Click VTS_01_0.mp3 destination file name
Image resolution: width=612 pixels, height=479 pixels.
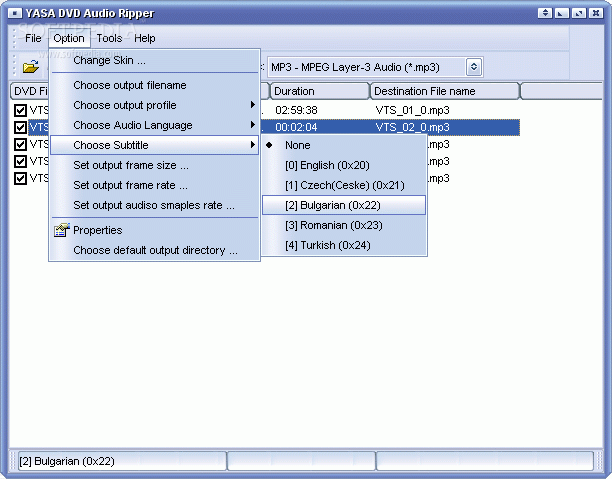point(413,110)
